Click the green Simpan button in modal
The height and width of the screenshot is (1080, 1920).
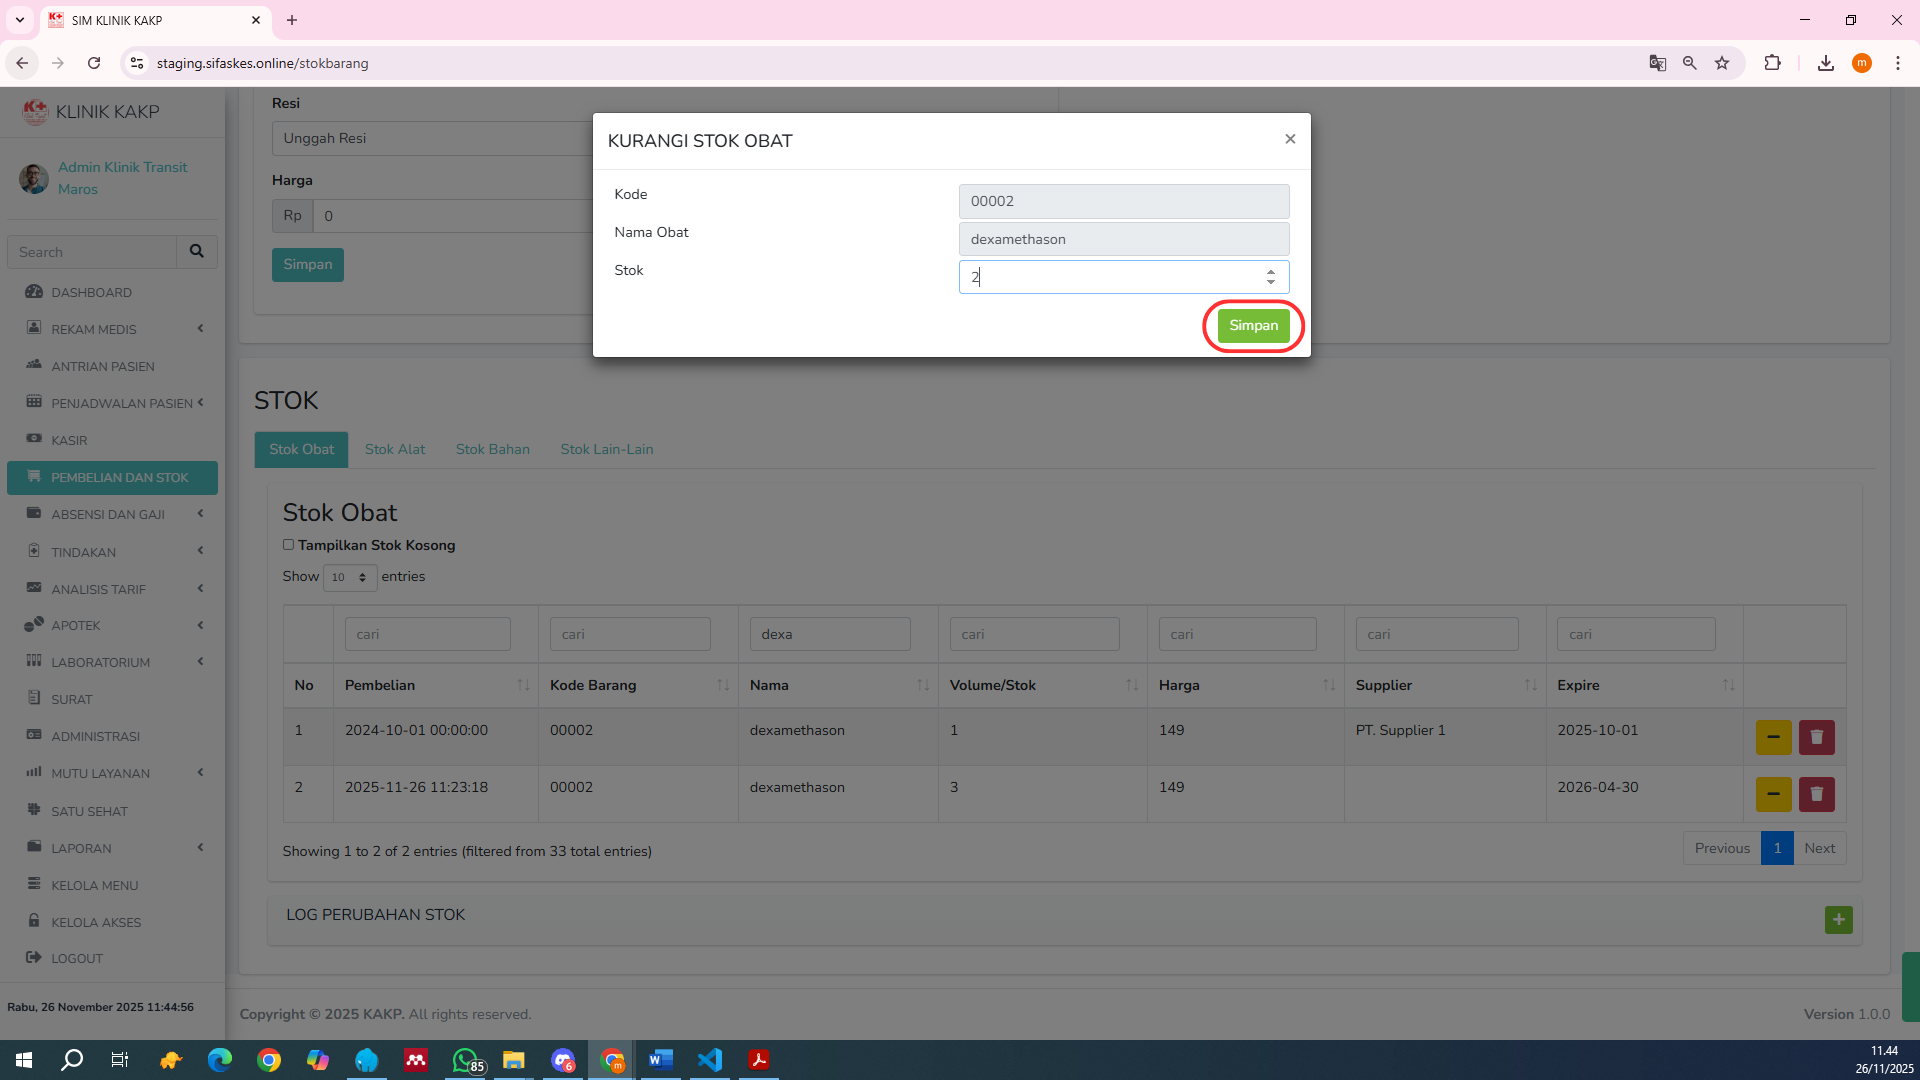[x=1253, y=326]
